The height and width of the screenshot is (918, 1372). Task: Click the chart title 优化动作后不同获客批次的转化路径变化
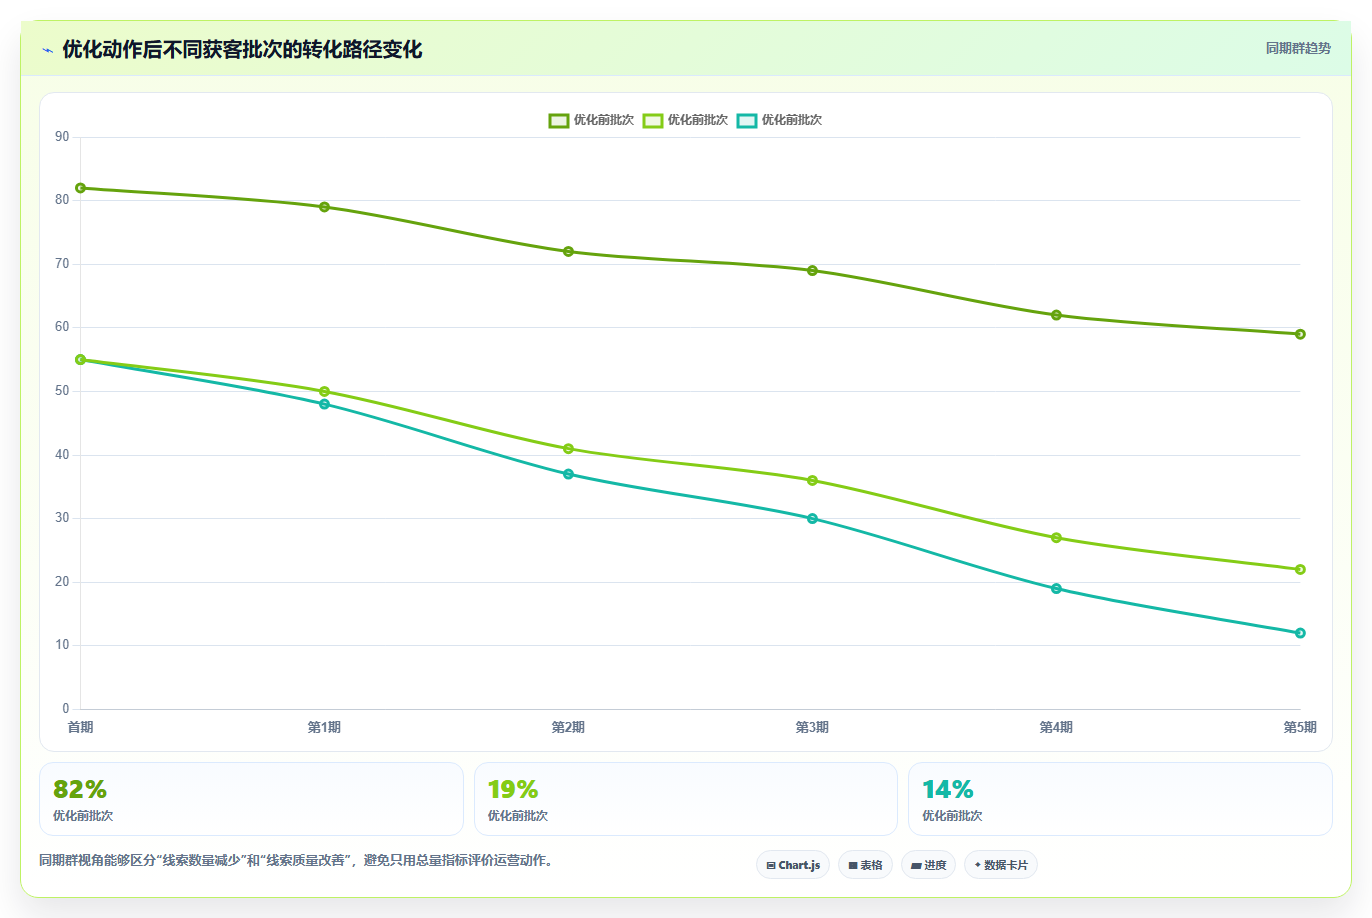242,49
